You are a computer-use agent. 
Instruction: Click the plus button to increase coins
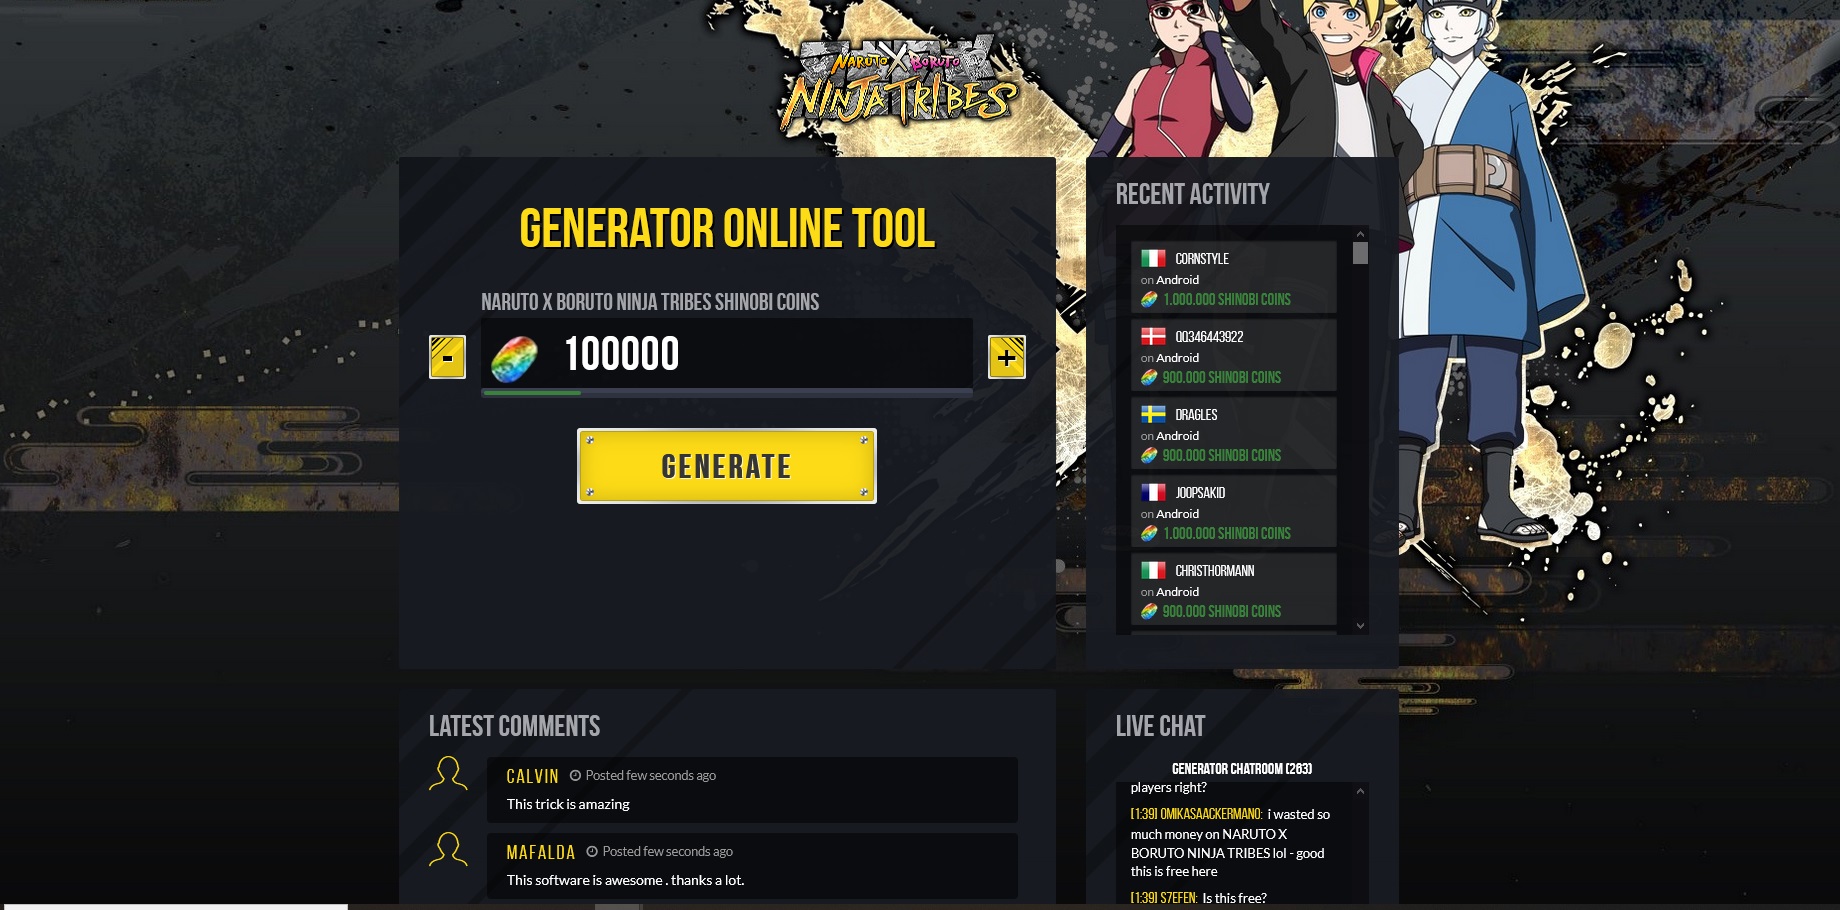point(1007,357)
